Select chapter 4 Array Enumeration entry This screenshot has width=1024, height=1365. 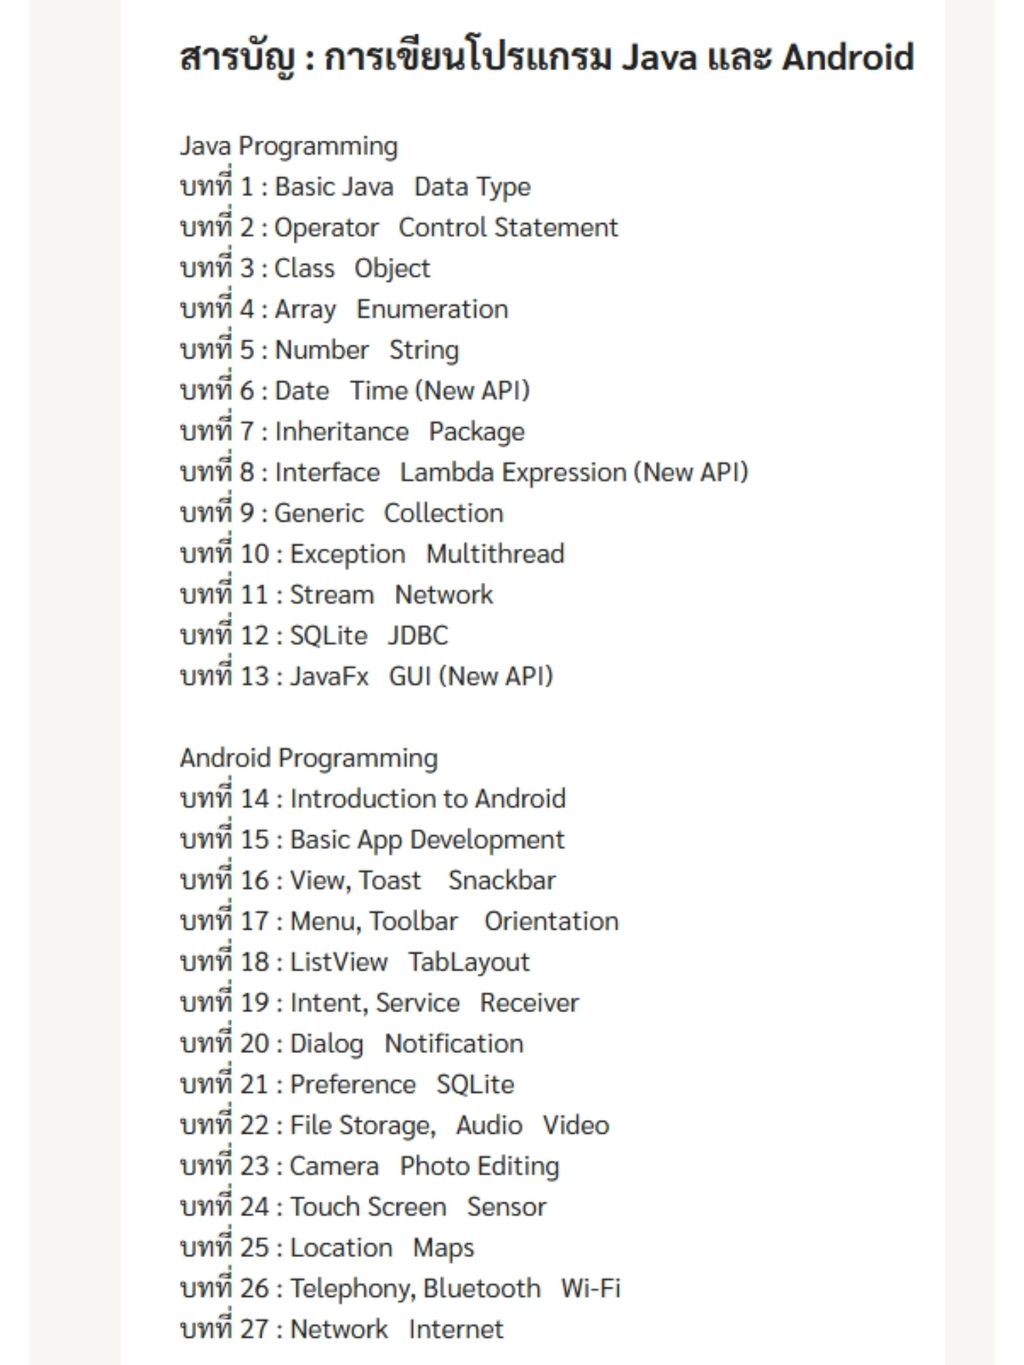pyautogui.click(x=344, y=310)
